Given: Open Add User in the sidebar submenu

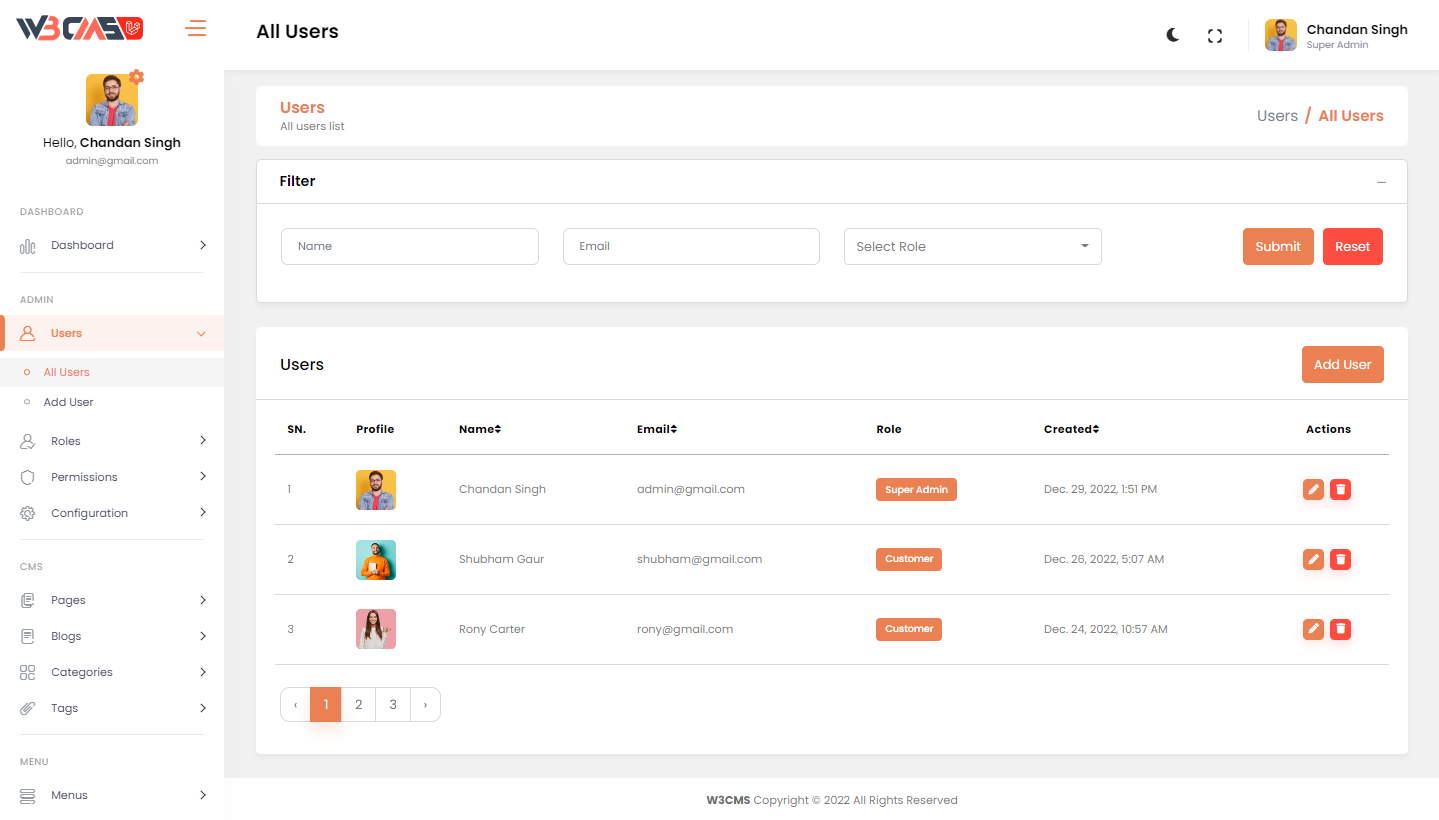Looking at the screenshot, I should [68, 402].
